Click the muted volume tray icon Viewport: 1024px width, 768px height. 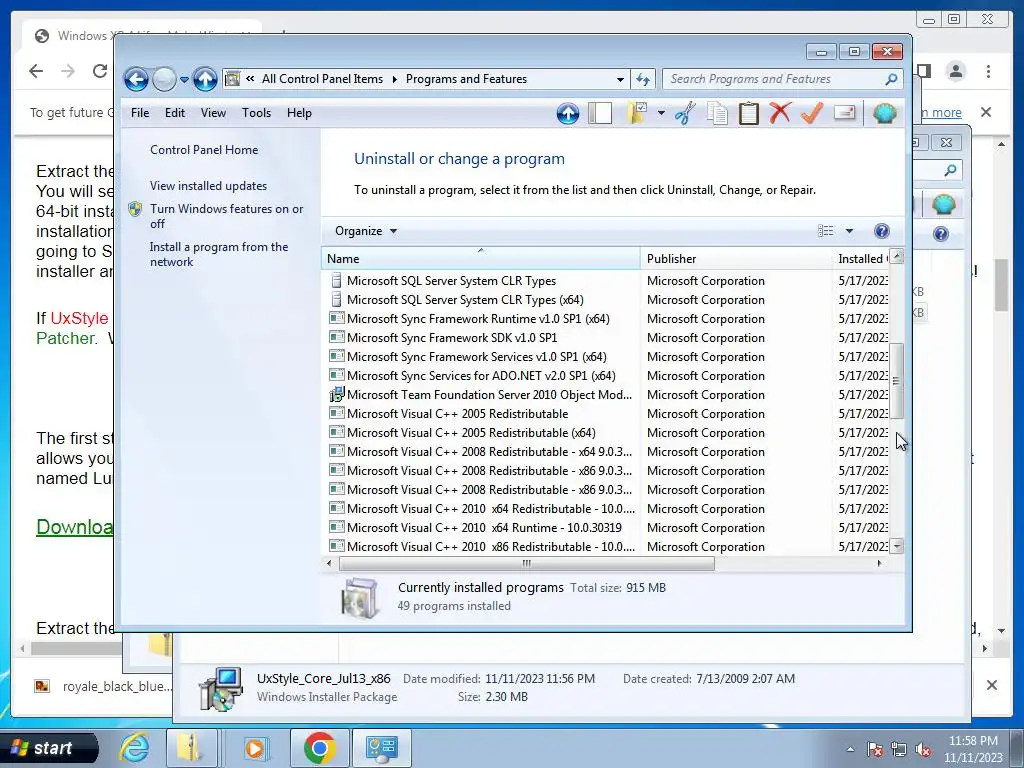click(x=923, y=750)
